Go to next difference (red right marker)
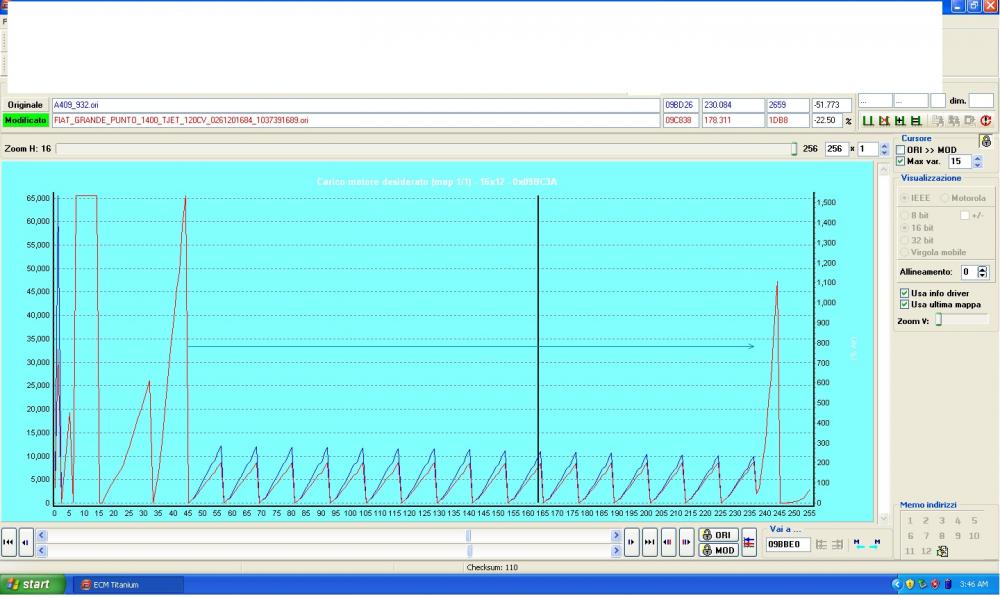The image size is (1000, 598). pyautogui.click(x=686, y=543)
